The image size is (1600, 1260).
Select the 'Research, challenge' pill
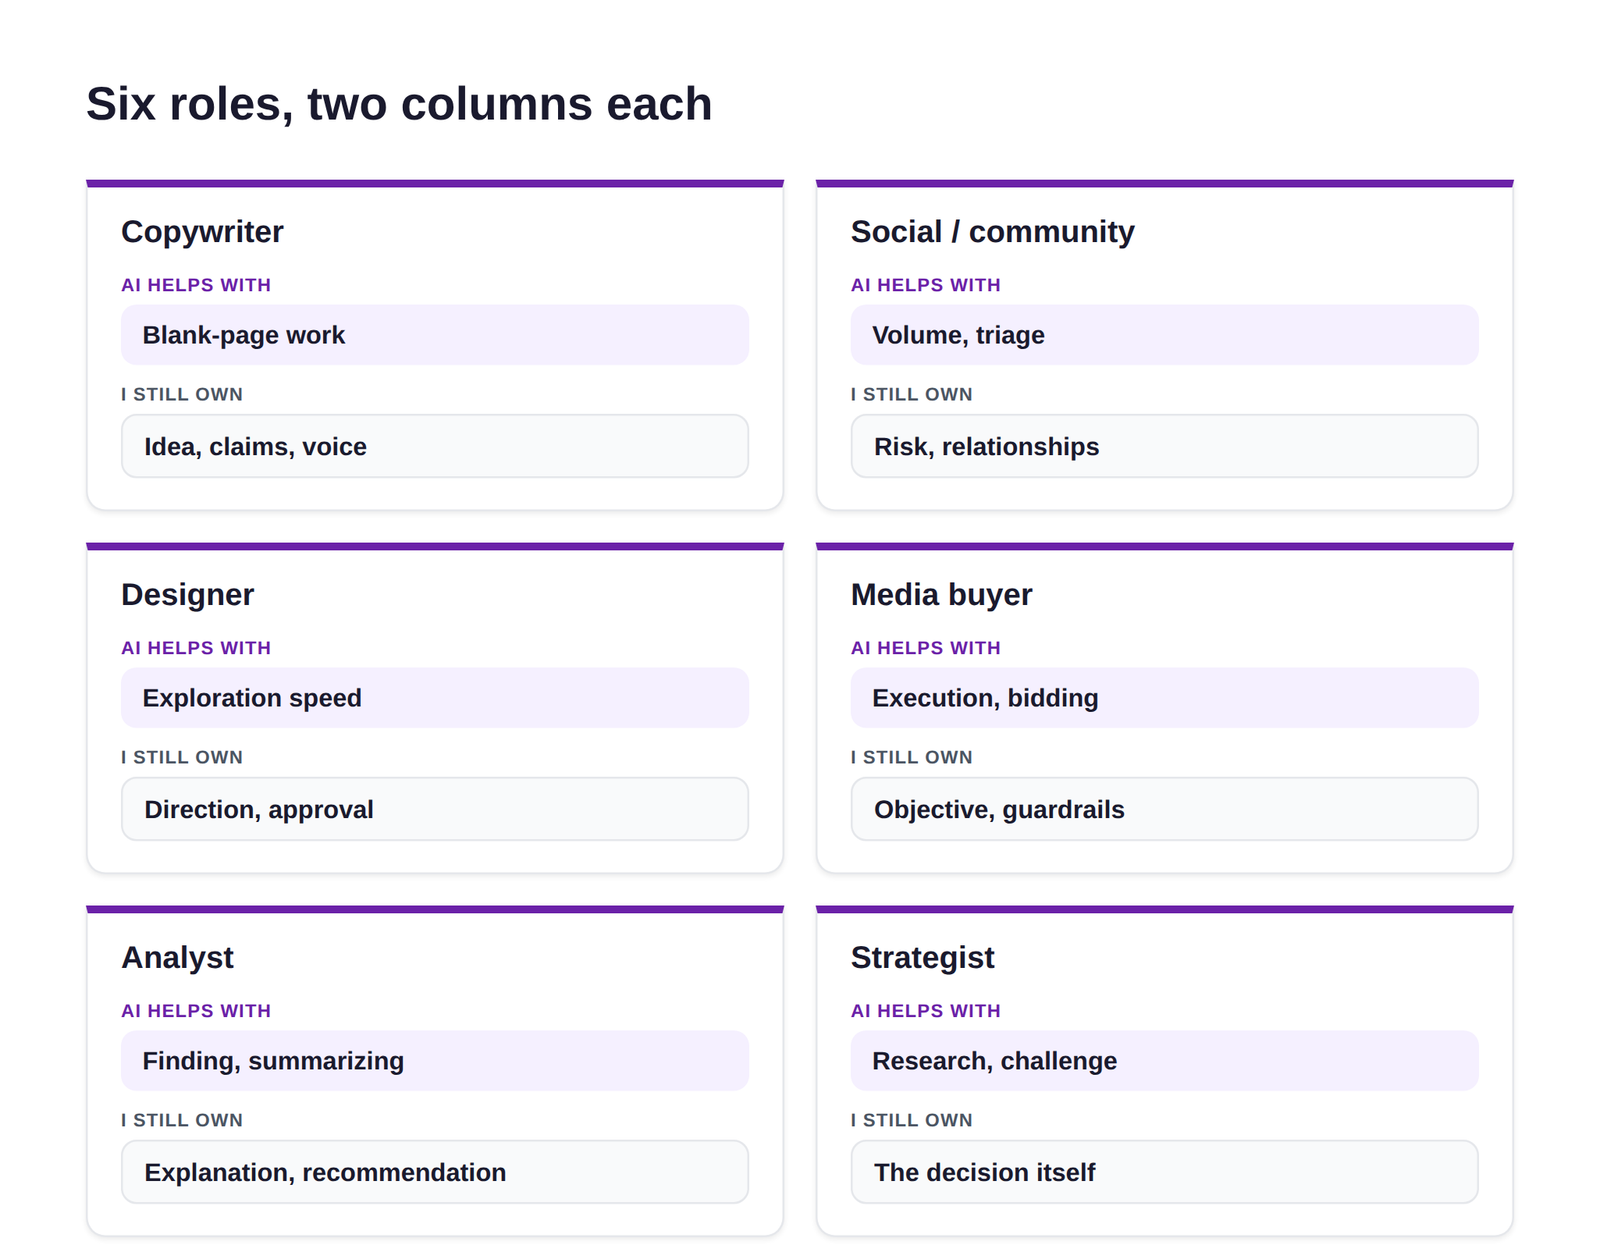coord(1165,1061)
